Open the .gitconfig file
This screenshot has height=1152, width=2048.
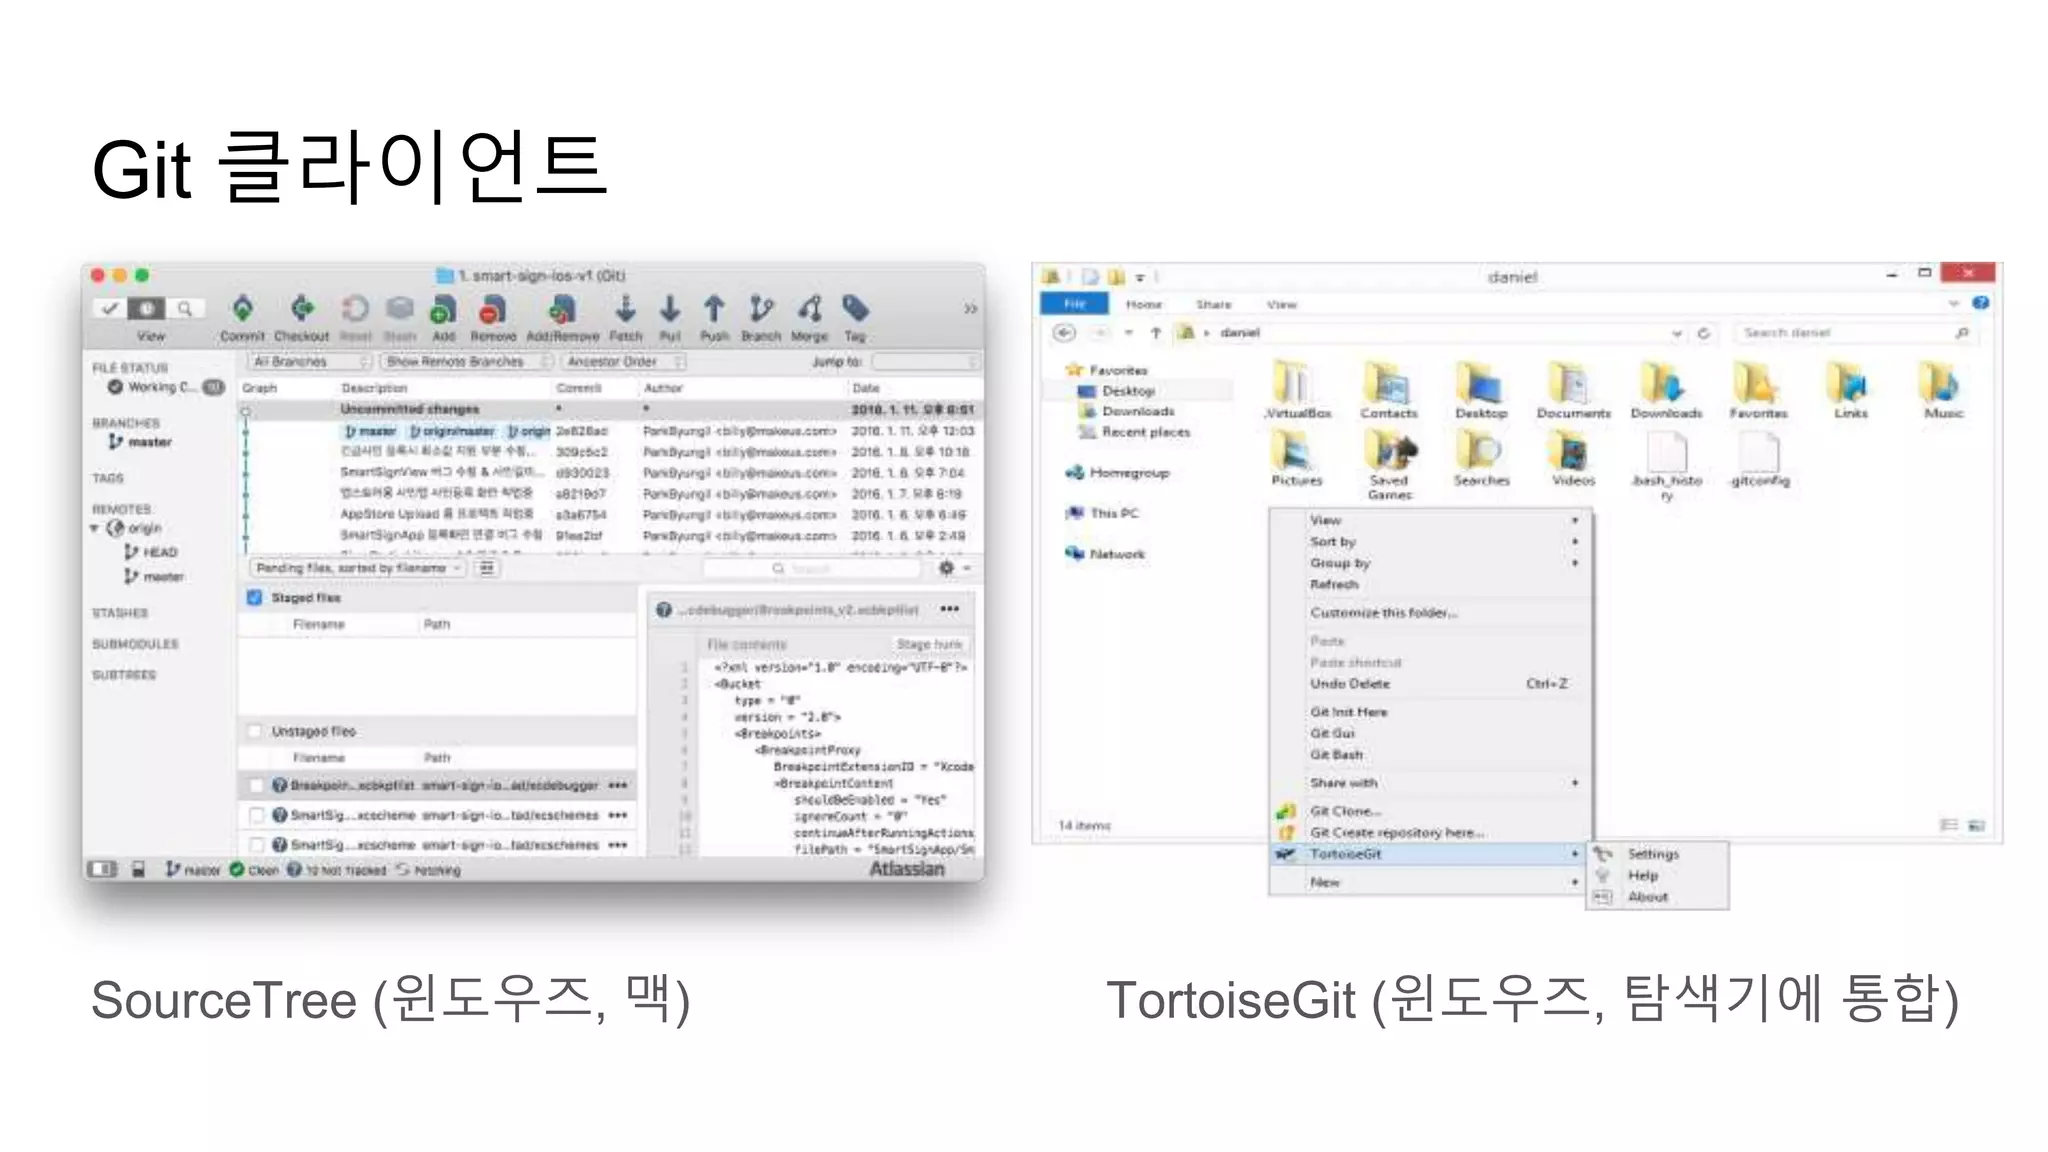click(1759, 460)
